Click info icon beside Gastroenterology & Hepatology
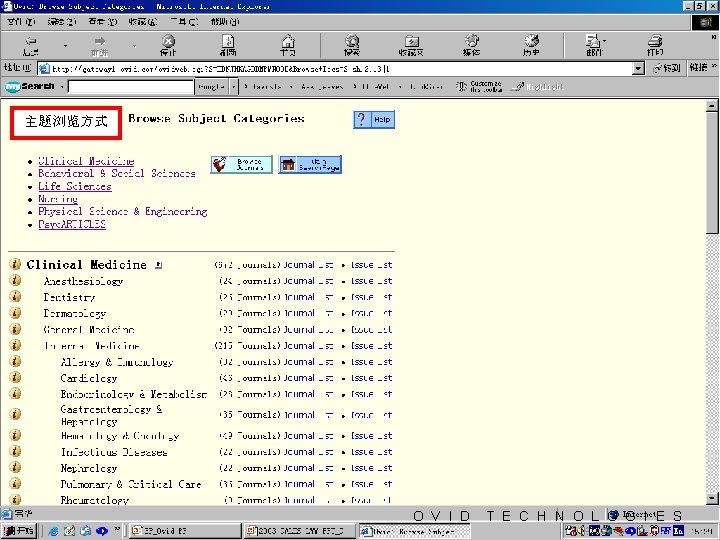Image resolution: width=720 pixels, height=540 pixels. pyautogui.click(x=15, y=414)
